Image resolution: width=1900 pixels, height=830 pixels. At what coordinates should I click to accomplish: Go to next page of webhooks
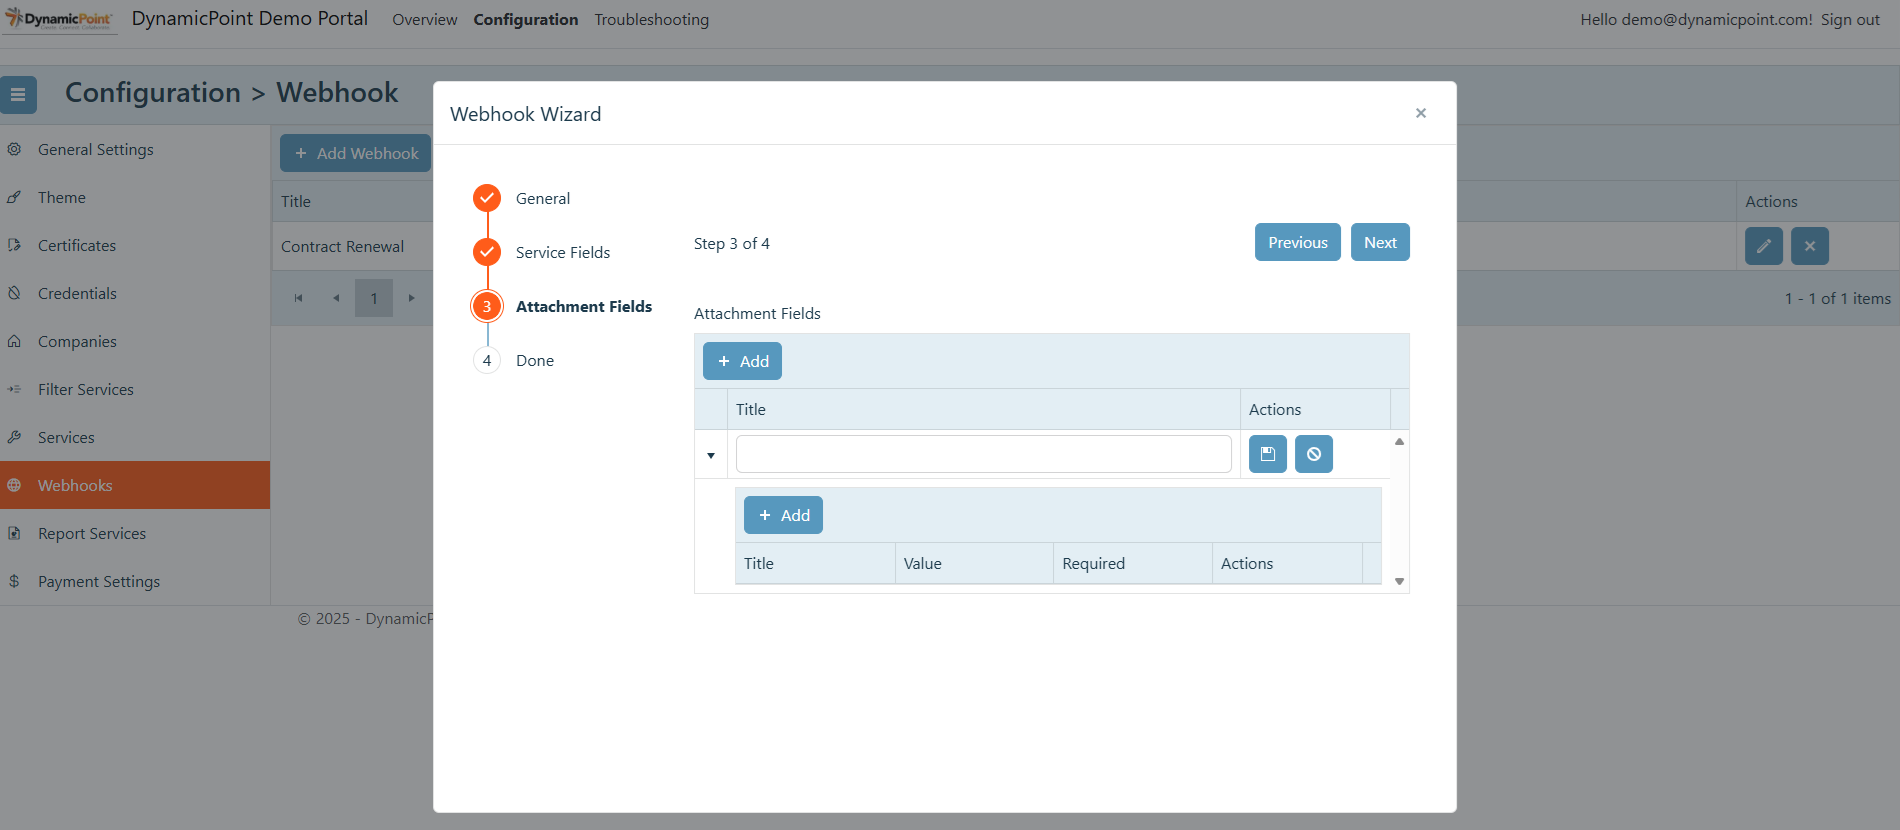coord(411,298)
